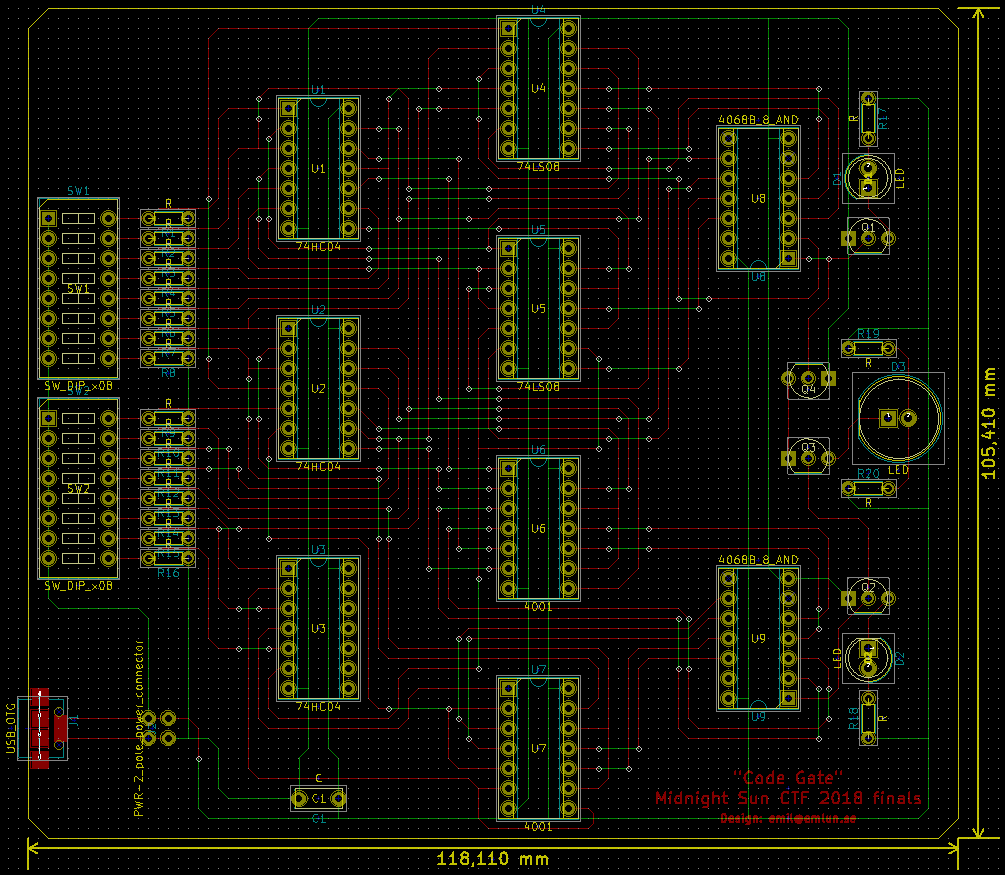Viewport: 1005px width, 875px height.
Task: Click the R17 resistor footprint
Action: (x=868, y=118)
